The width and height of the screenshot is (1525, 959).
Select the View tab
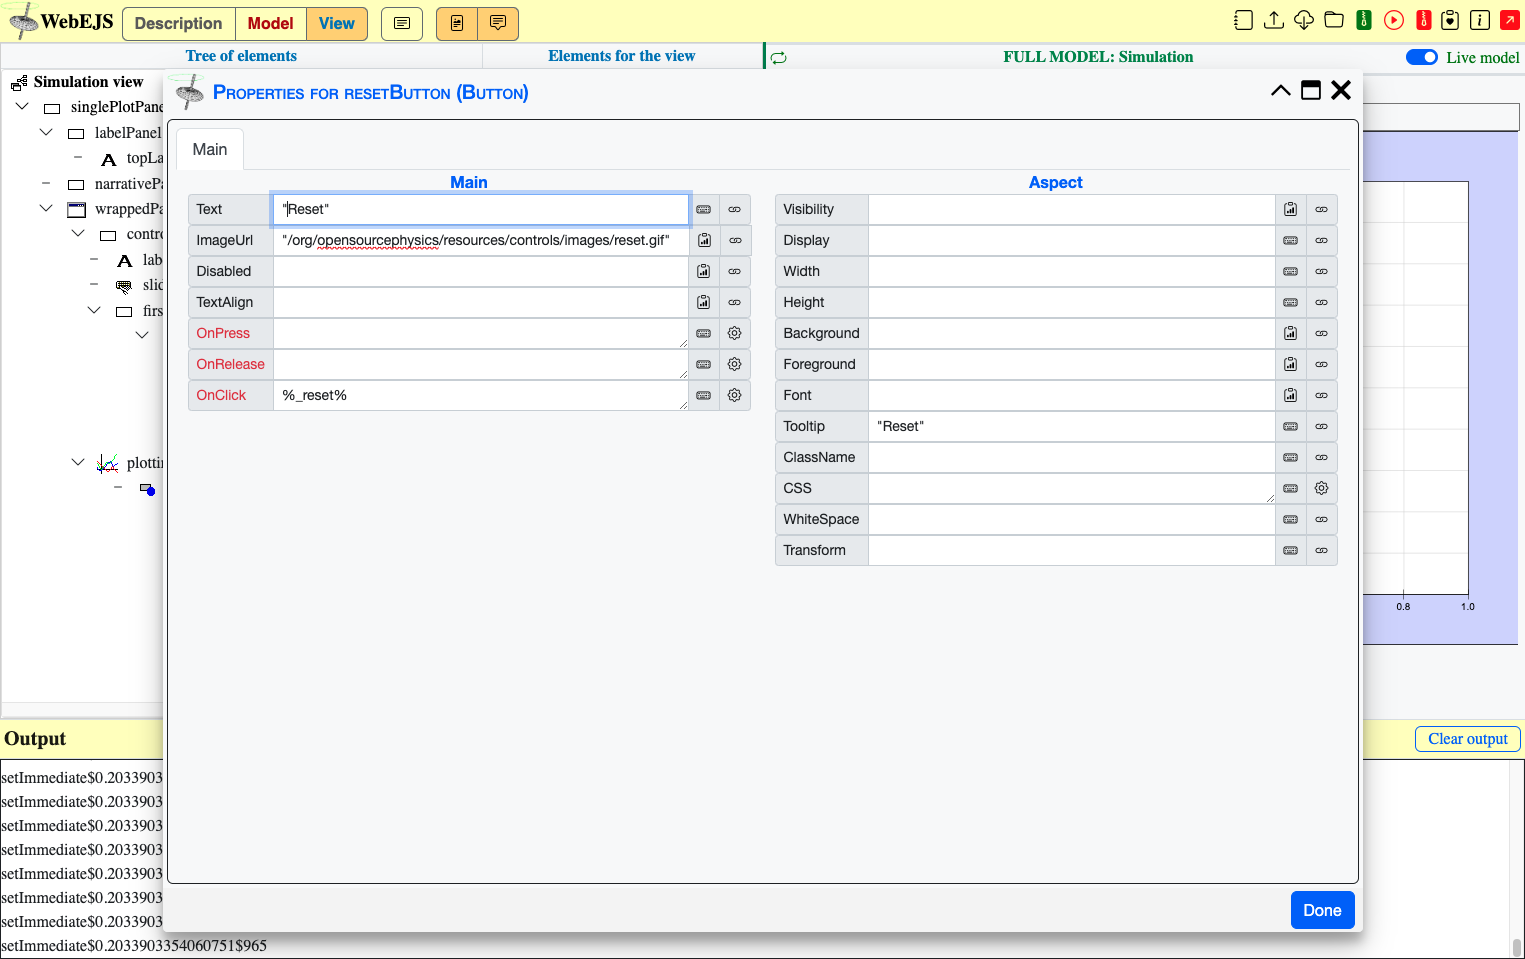point(337,23)
